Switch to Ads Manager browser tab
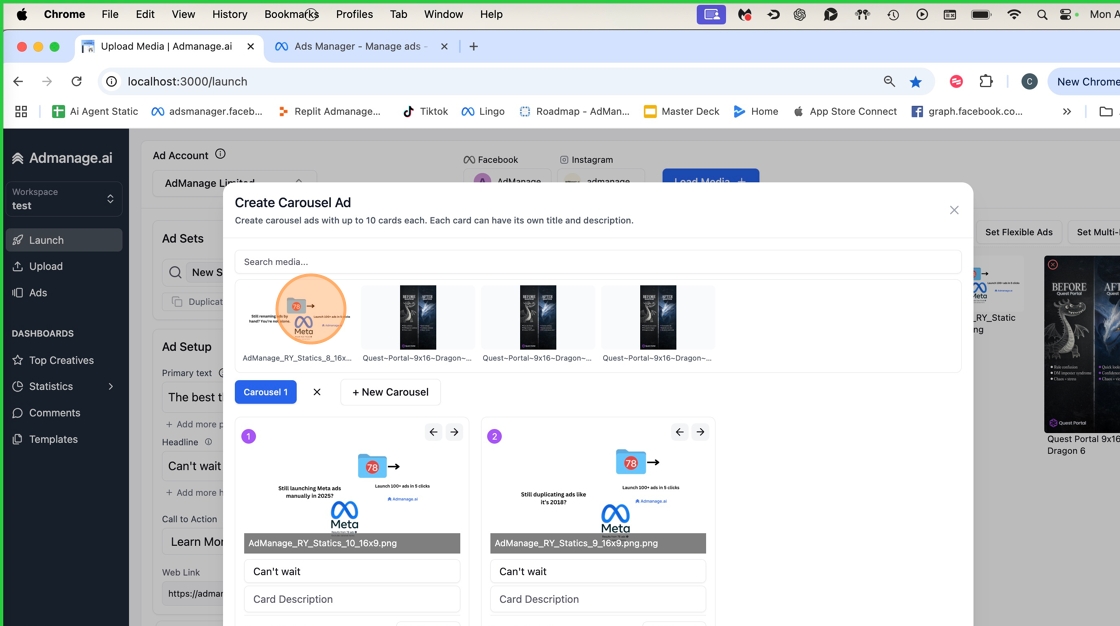This screenshot has height=626, width=1120. [x=361, y=46]
